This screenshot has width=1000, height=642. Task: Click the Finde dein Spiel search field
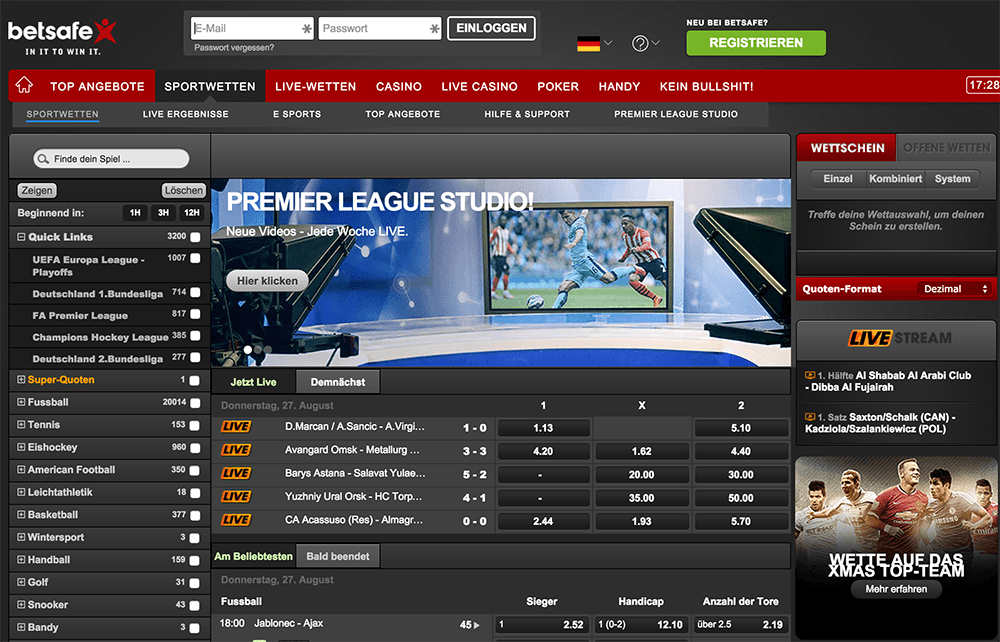112,159
